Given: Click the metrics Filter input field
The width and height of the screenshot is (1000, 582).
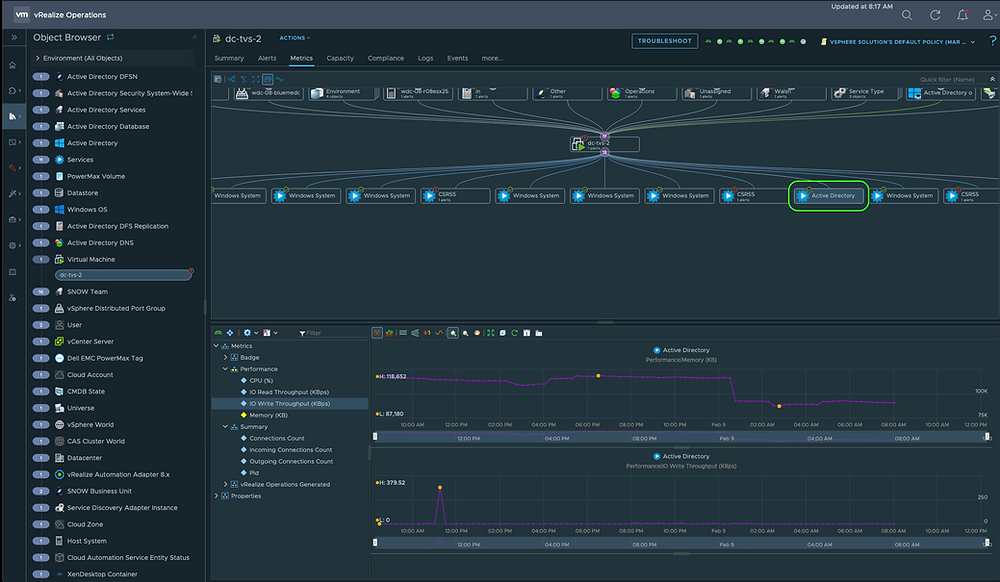Looking at the screenshot, I should pyautogui.click(x=332, y=333).
